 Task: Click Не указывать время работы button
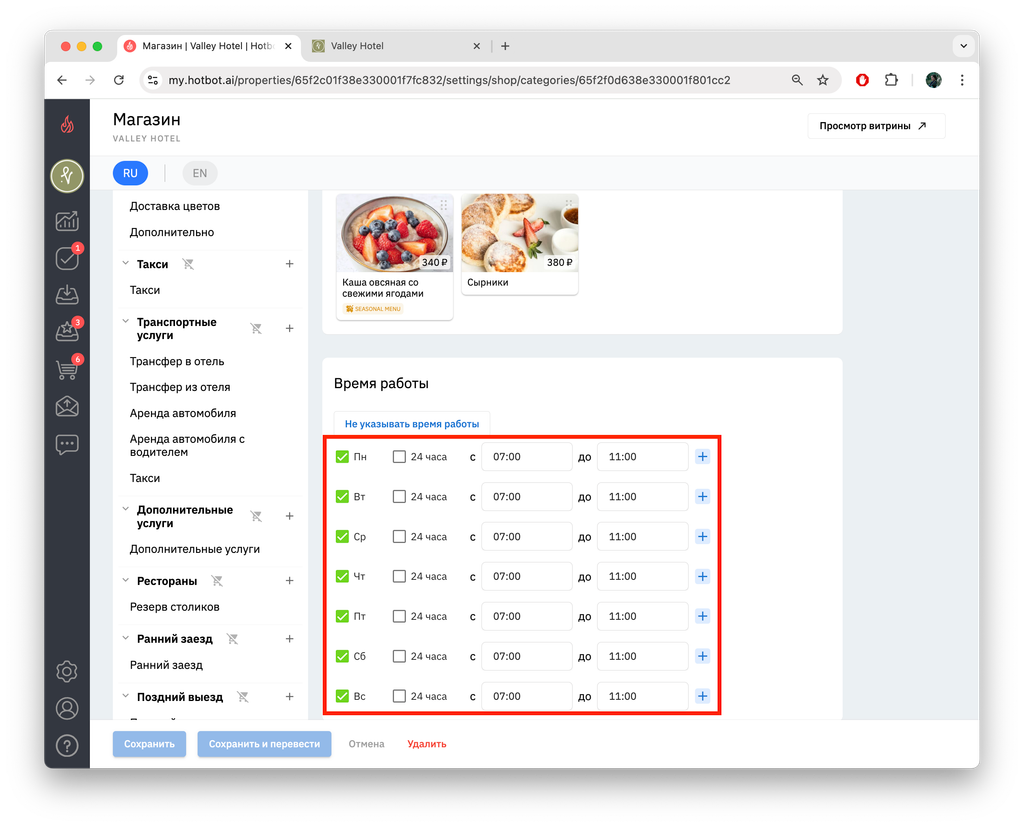pos(412,424)
